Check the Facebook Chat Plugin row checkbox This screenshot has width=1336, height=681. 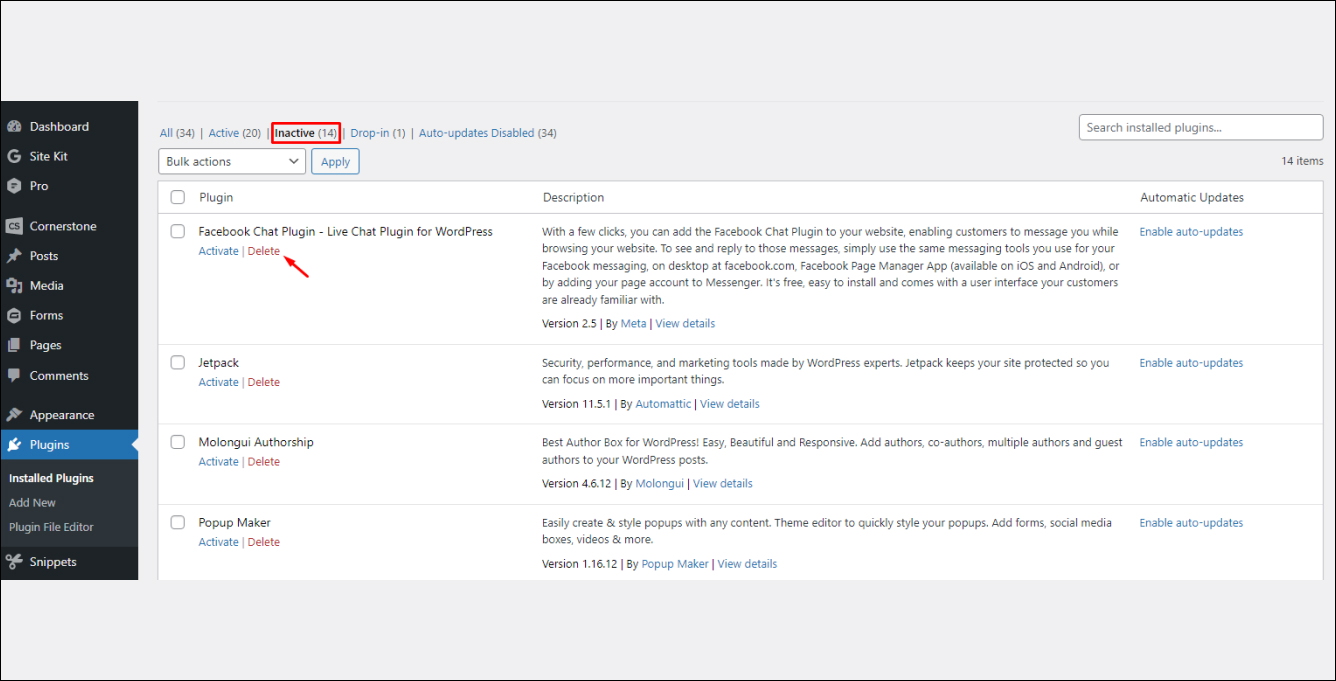(x=178, y=232)
